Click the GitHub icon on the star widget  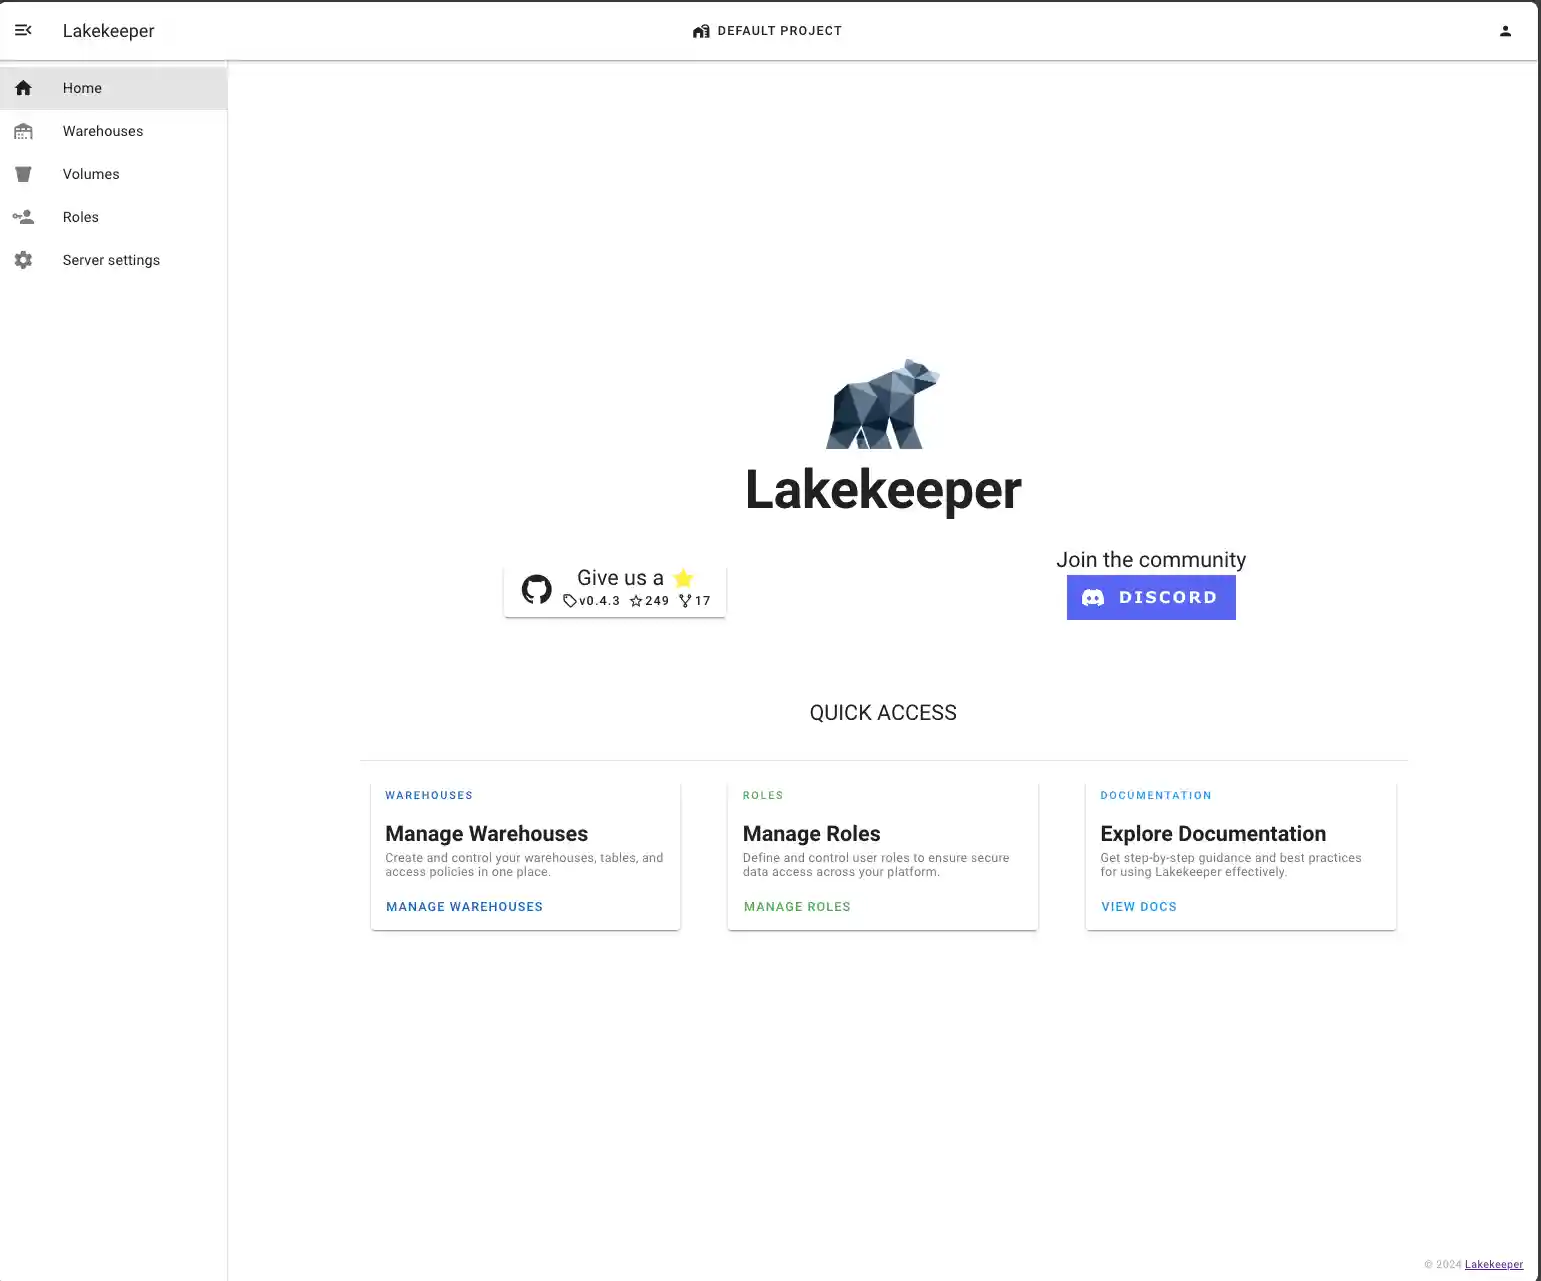coord(536,589)
